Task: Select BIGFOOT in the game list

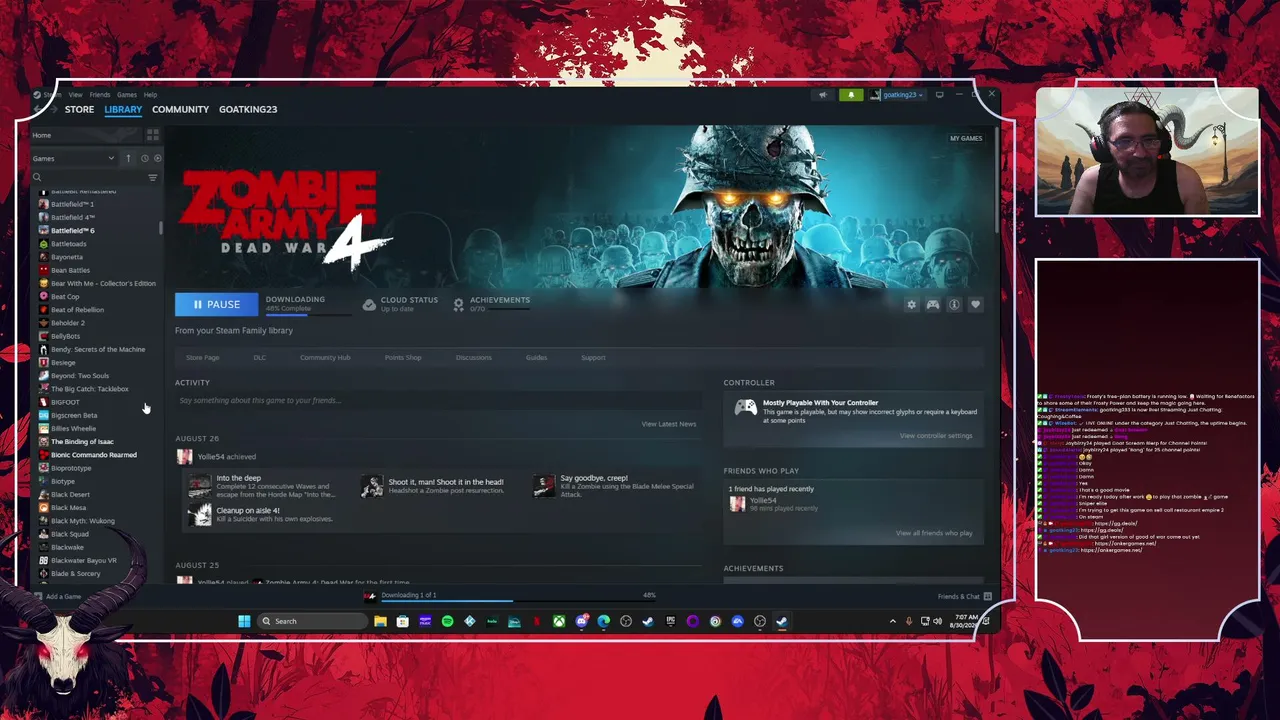Action: [x=65, y=402]
